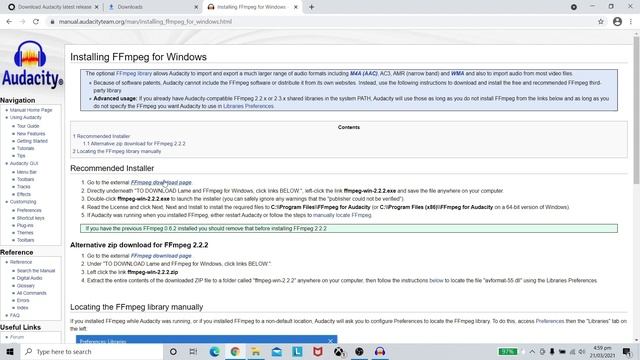Viewport: 640px width, 360px height.
Task: Close the Downloads tab
Action: tap(196, 7)
